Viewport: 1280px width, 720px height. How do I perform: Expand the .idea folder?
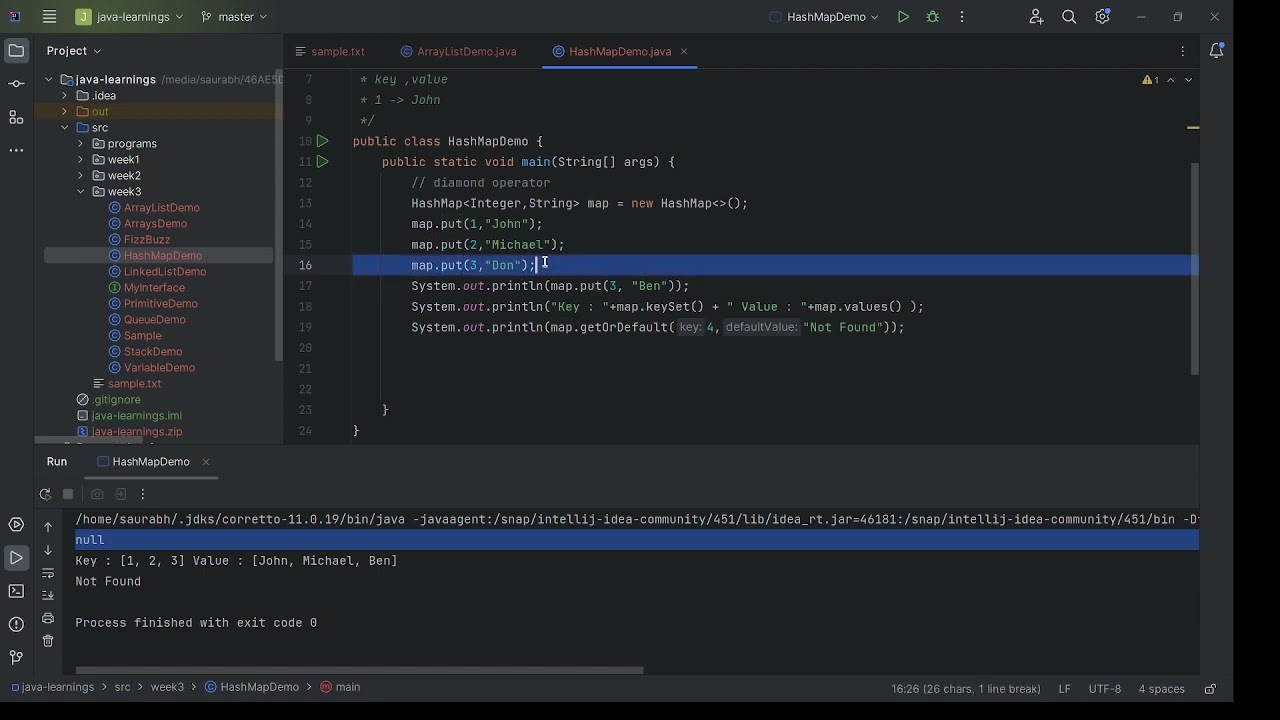point(64,96)
